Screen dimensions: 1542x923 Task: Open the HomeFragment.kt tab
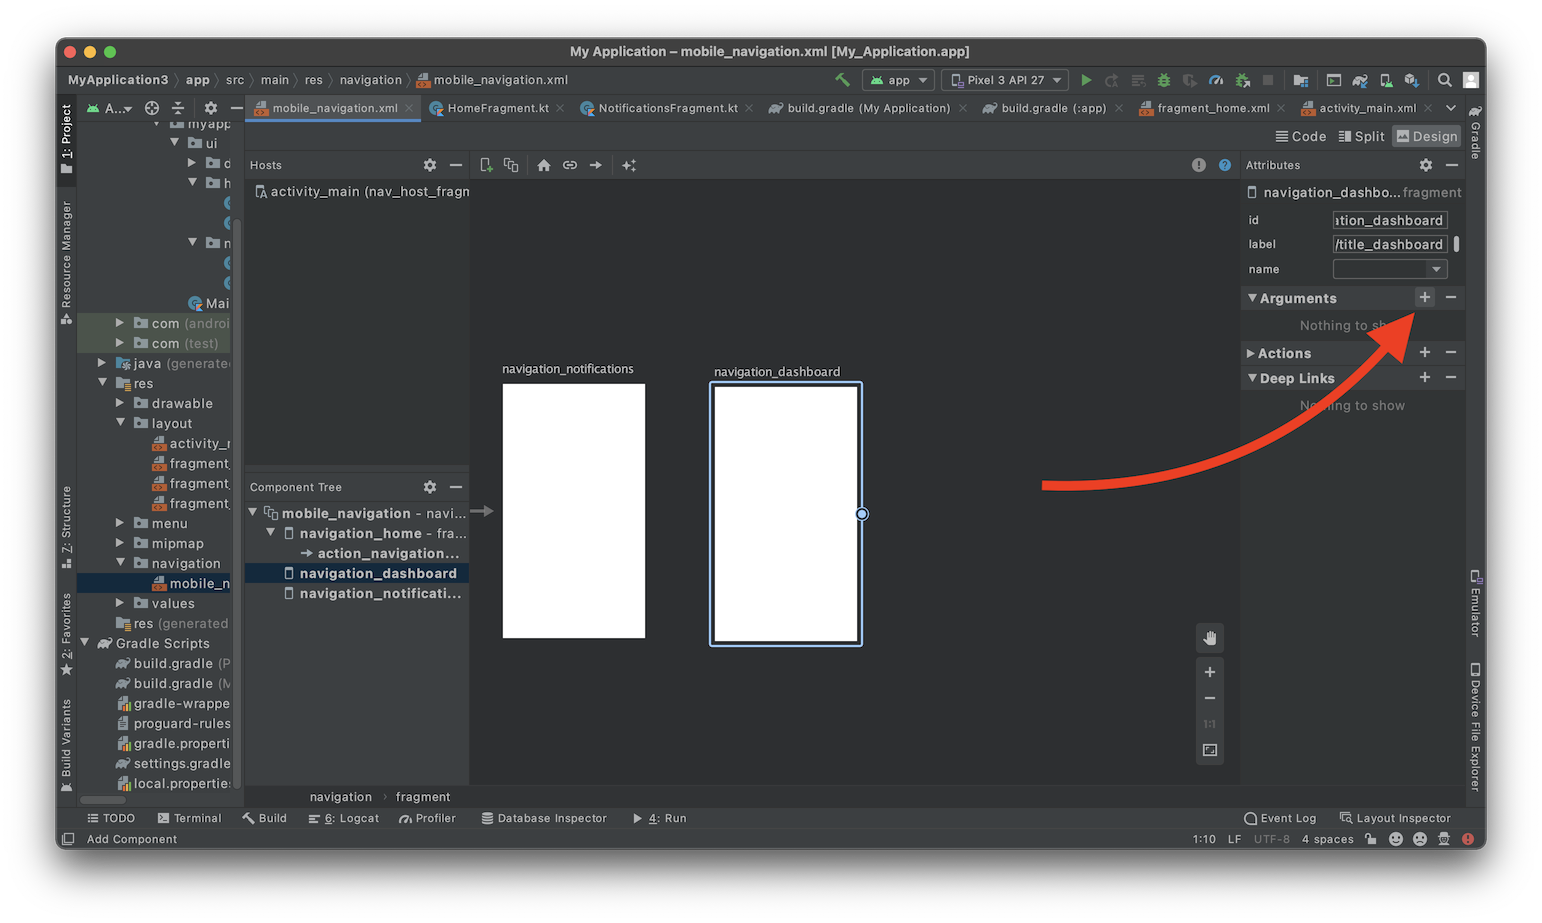(x=497, y=108)
